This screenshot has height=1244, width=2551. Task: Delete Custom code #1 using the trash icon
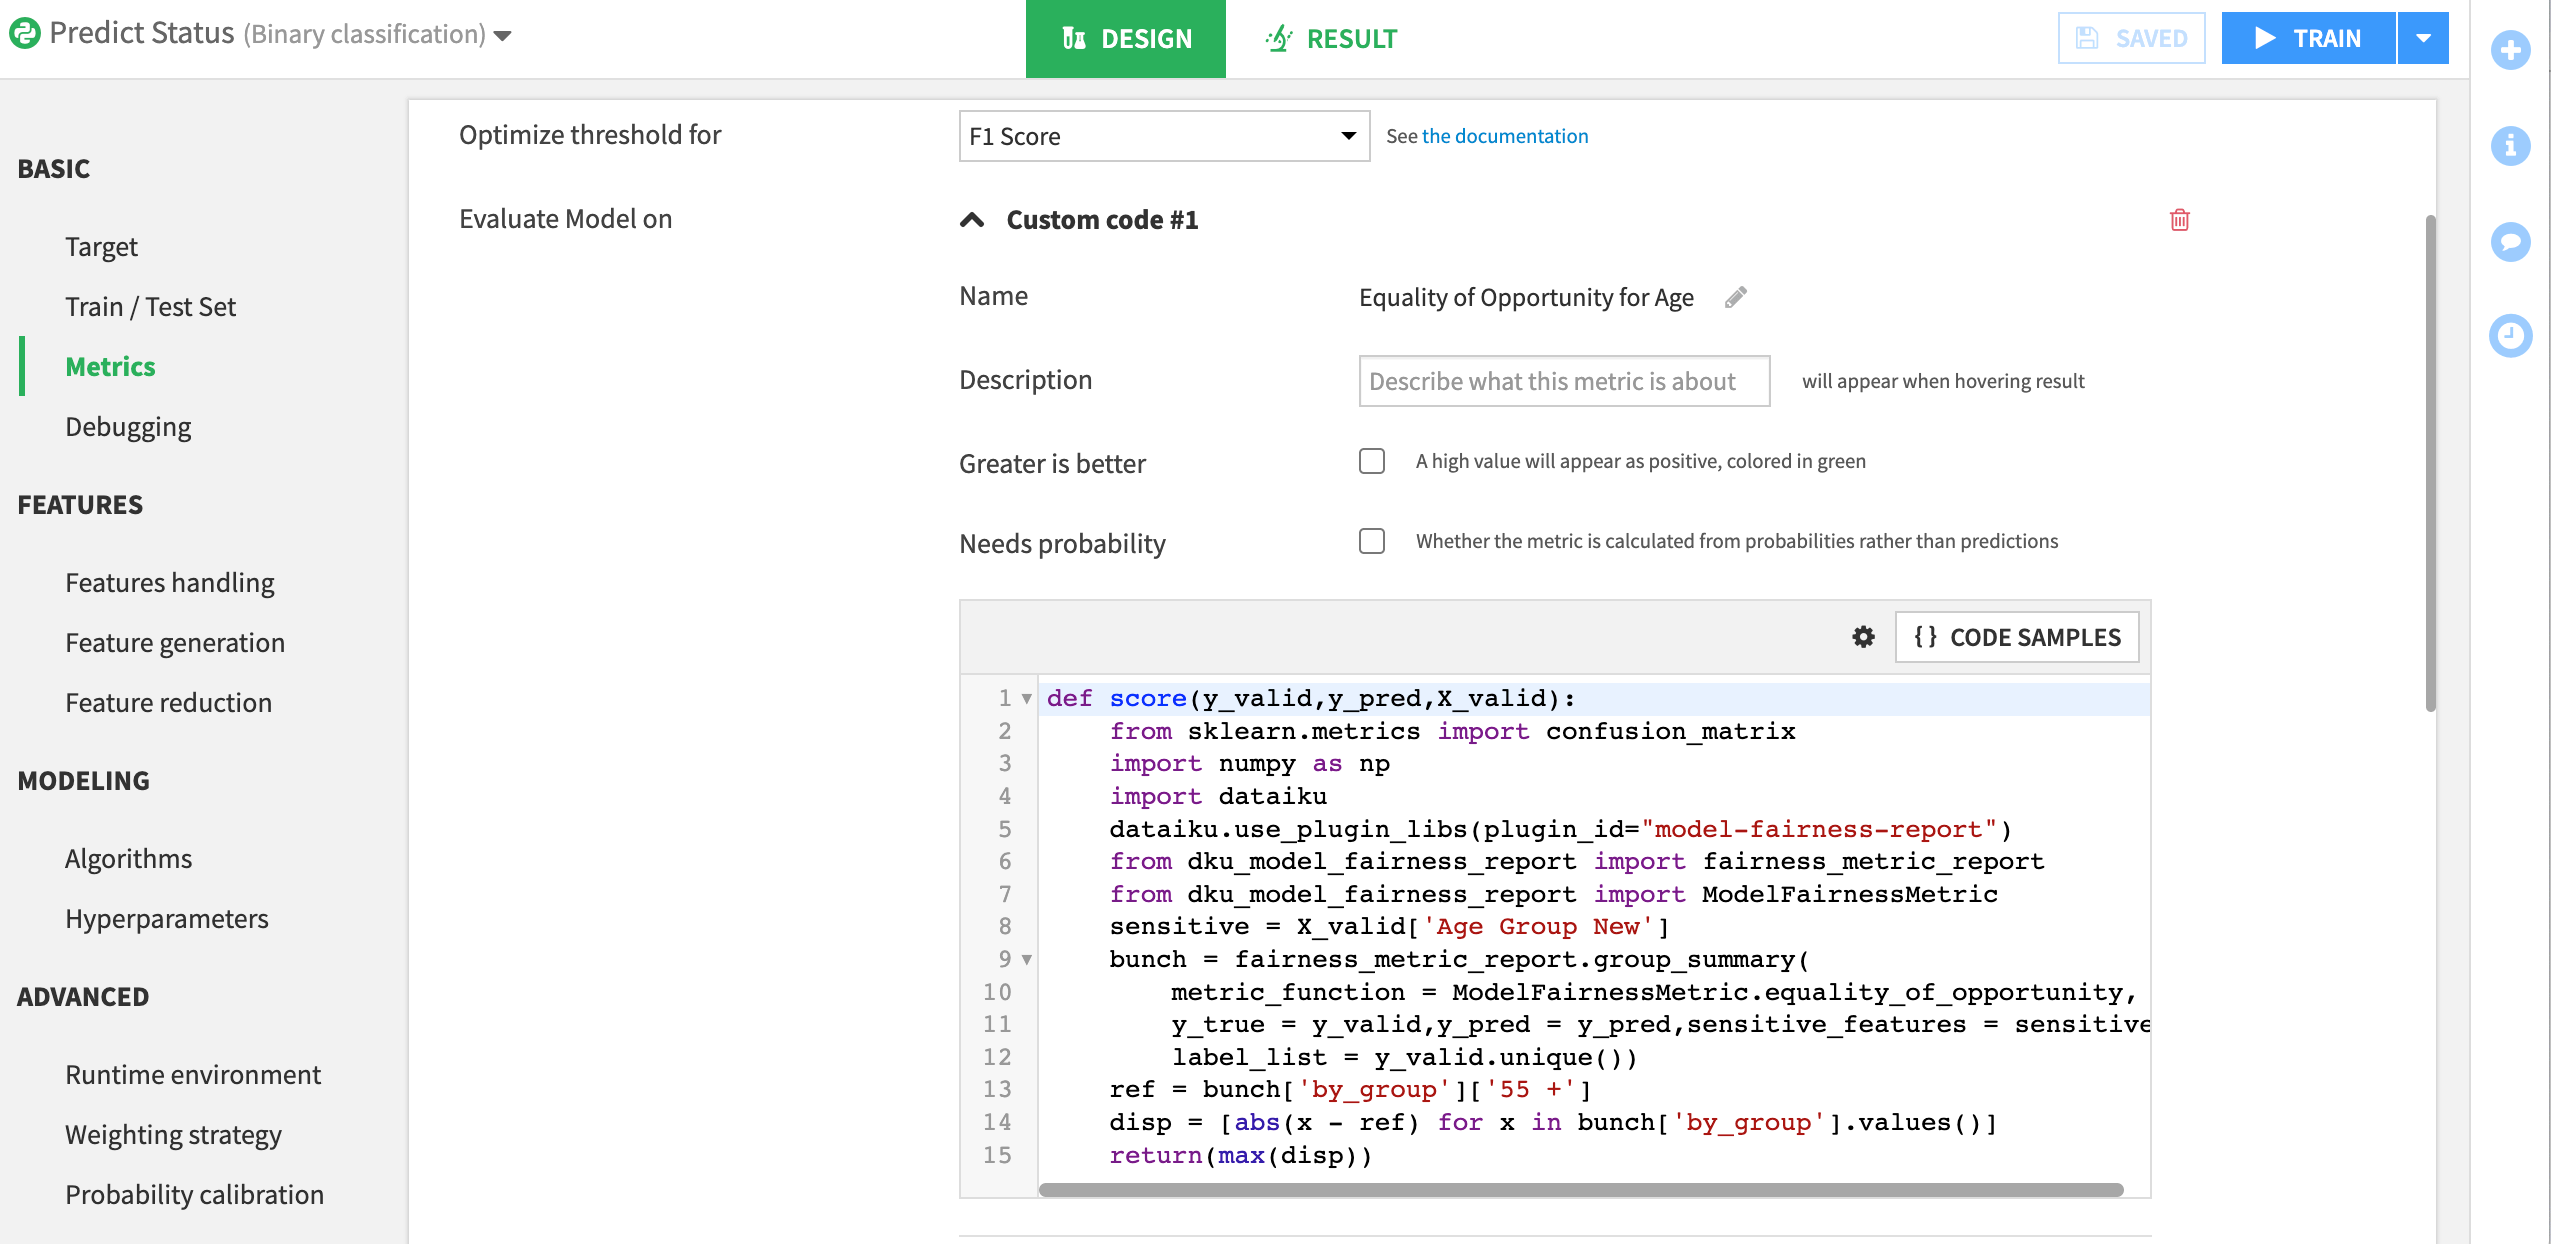click(2180, 220)
